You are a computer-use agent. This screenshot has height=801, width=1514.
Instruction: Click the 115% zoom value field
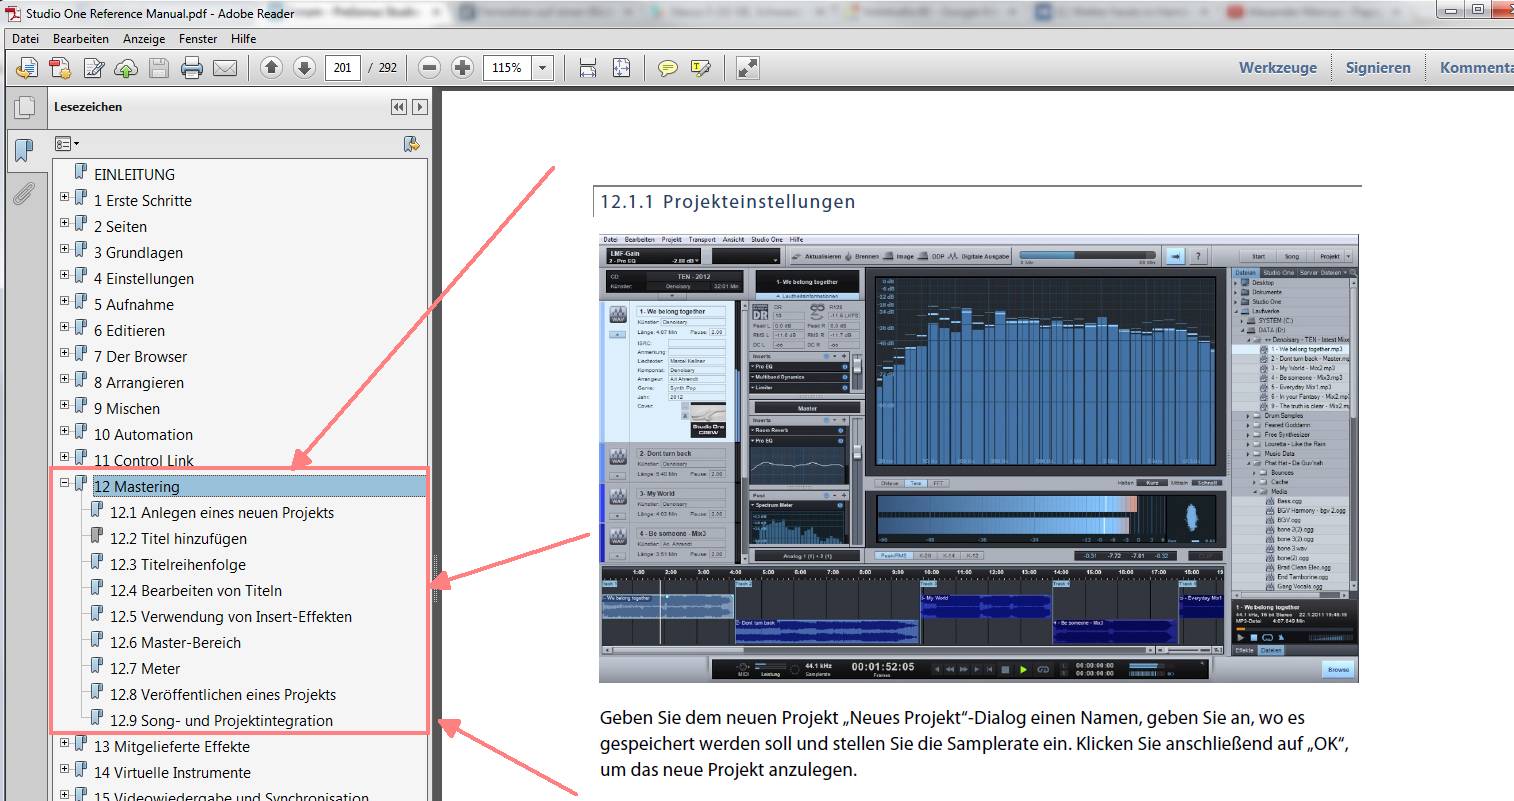508,68
